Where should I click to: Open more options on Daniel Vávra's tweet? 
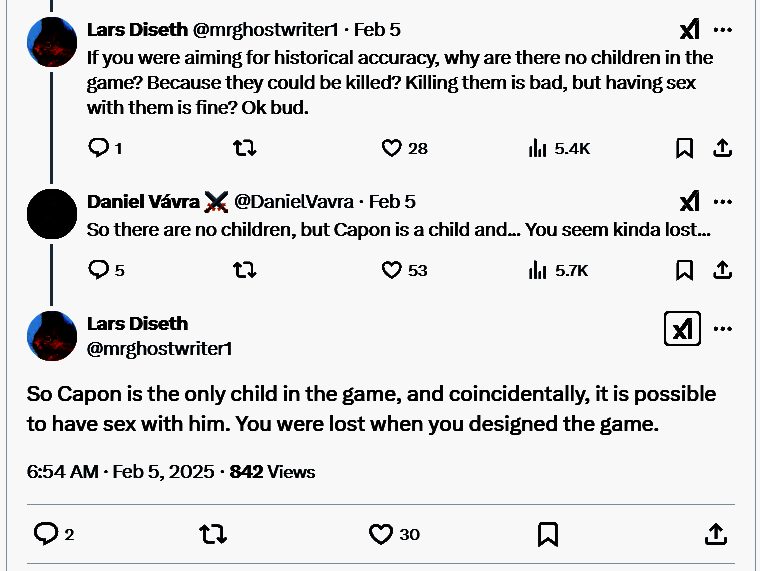(x=723, y=202)
